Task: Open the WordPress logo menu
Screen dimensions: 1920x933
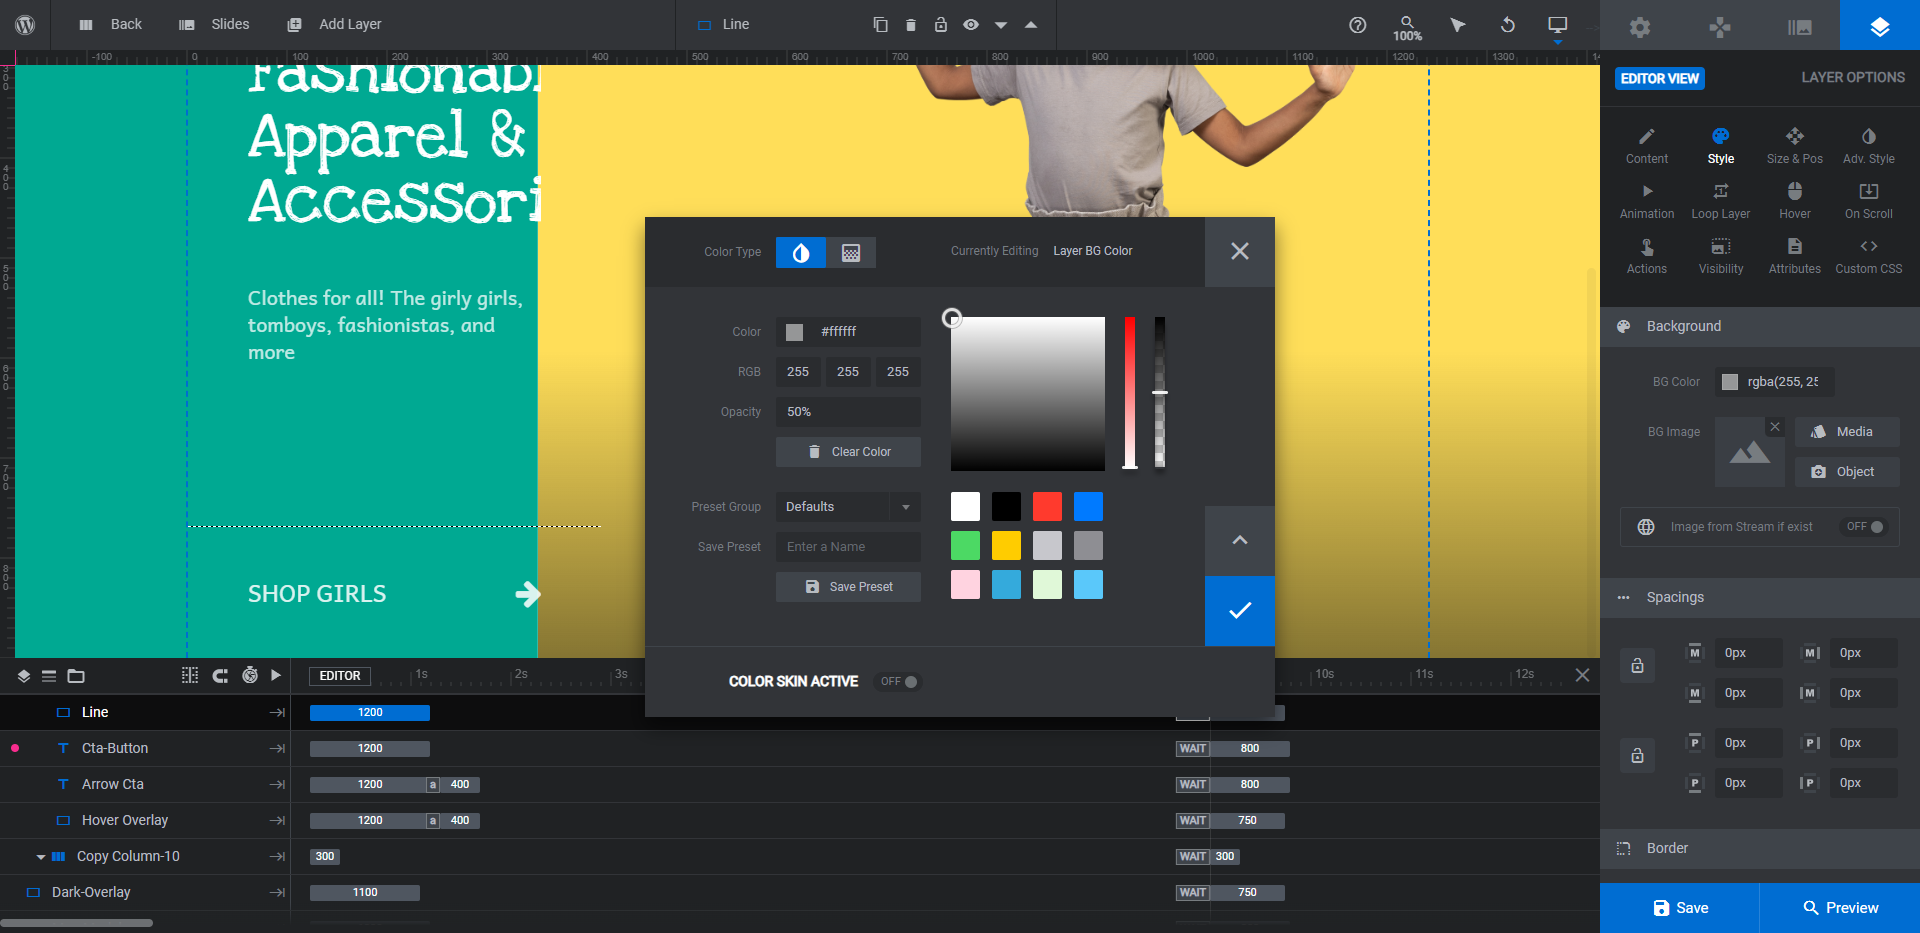Action: 25,24
